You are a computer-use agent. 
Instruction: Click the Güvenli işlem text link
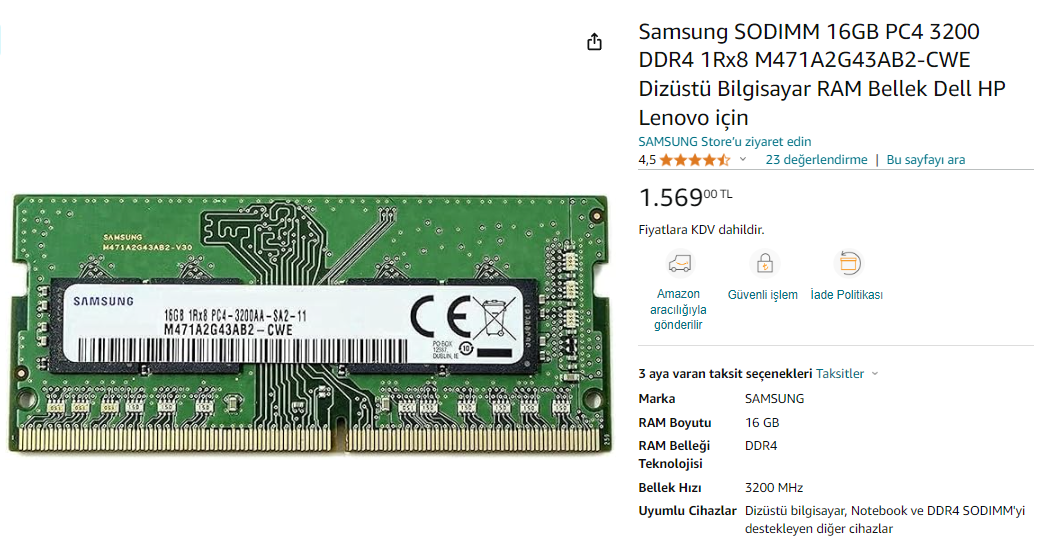pyautogui.click(x=763, y=295)
